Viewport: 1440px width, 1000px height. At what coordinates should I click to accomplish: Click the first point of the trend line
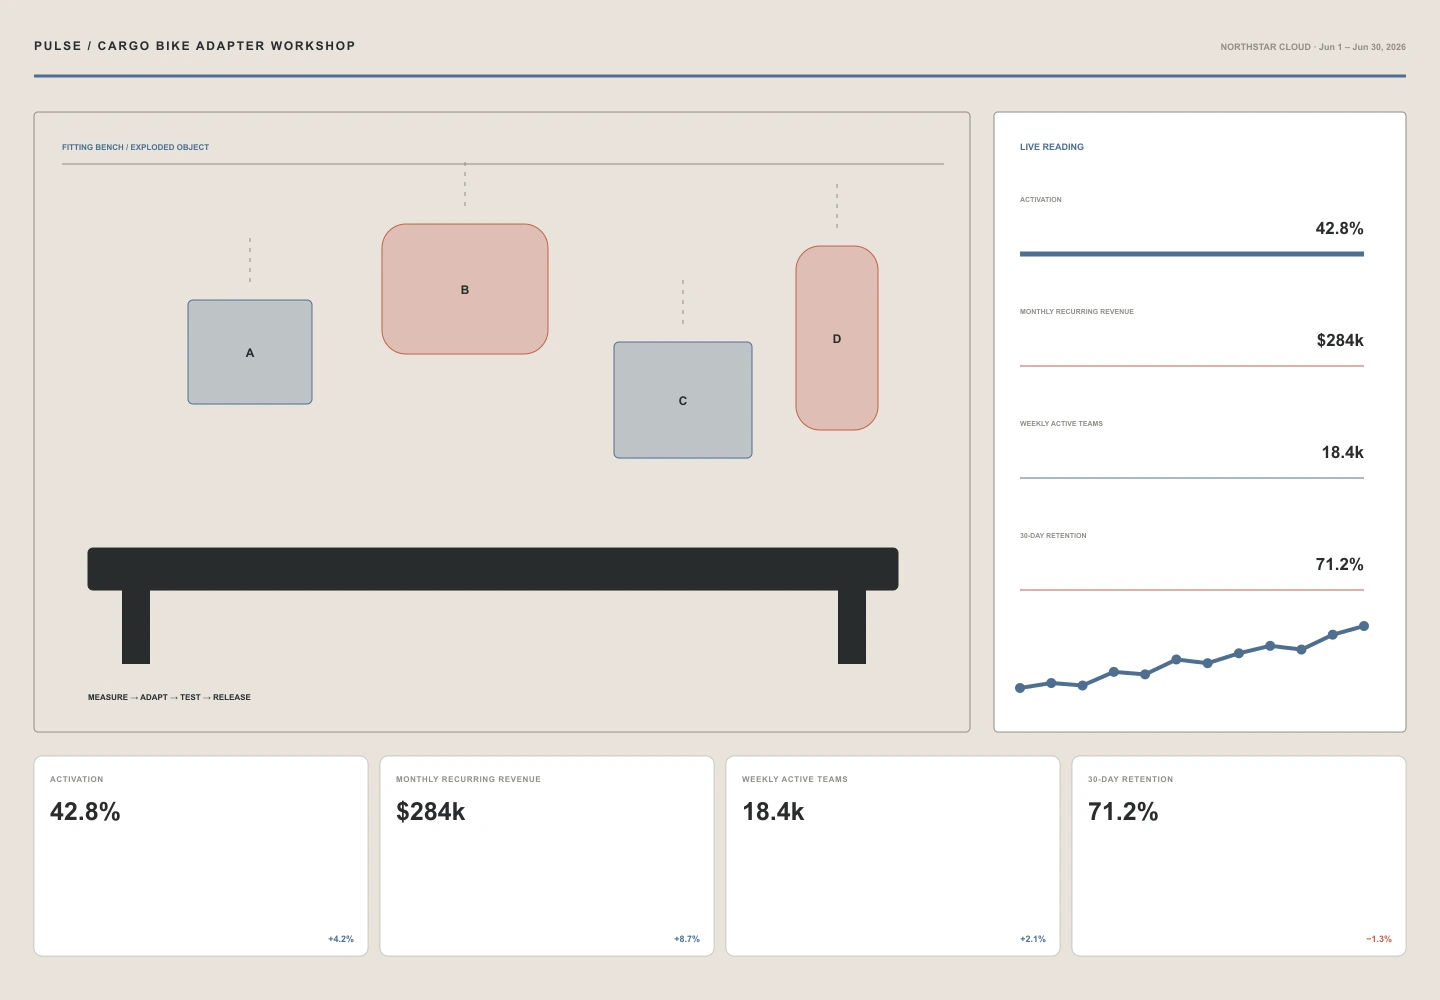point(1020,688)
